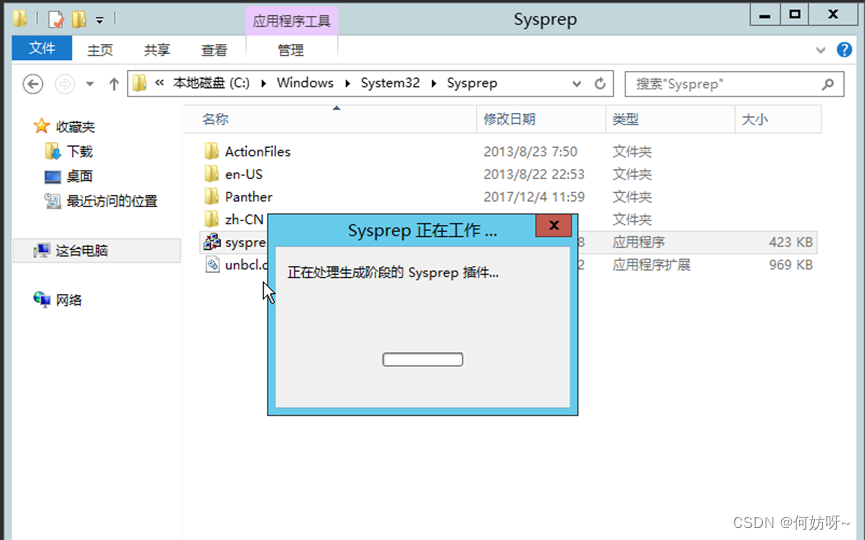Select the en-US folder name

pos(244,174)
